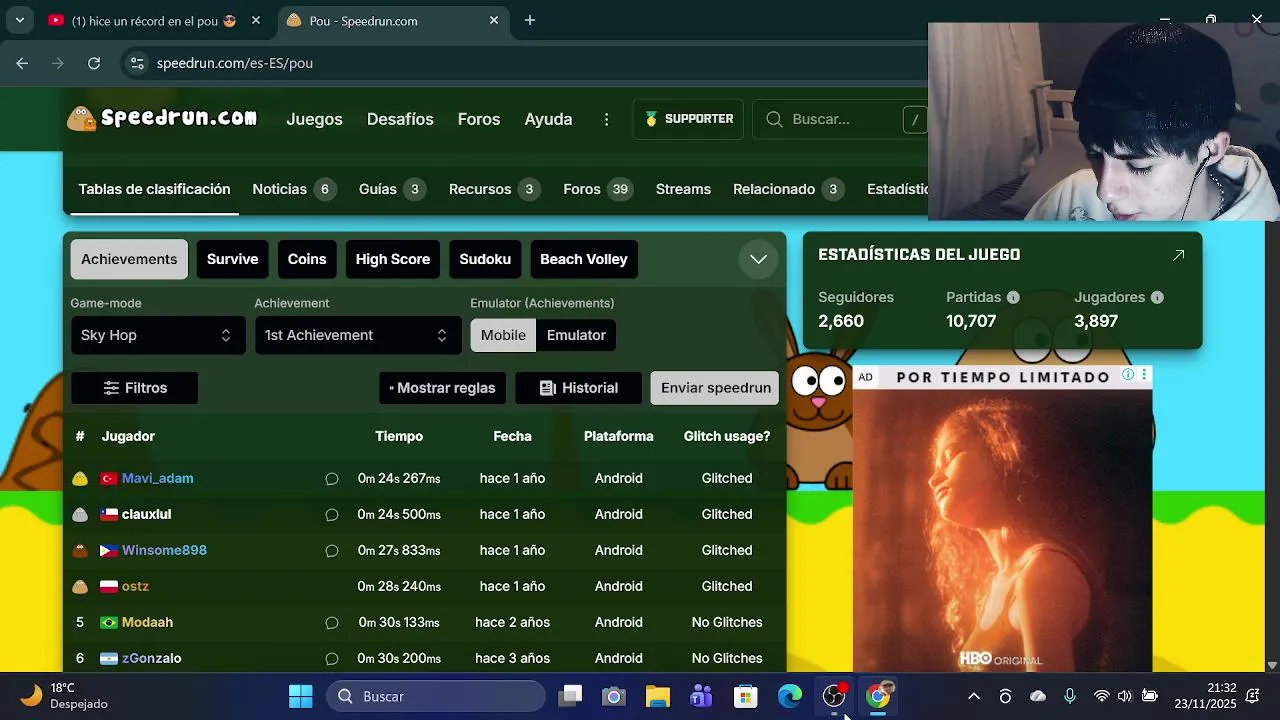Open the Game-mode Sky Hop dropdown
This screenshot has height=720, width=1280.
click(157, 335)
